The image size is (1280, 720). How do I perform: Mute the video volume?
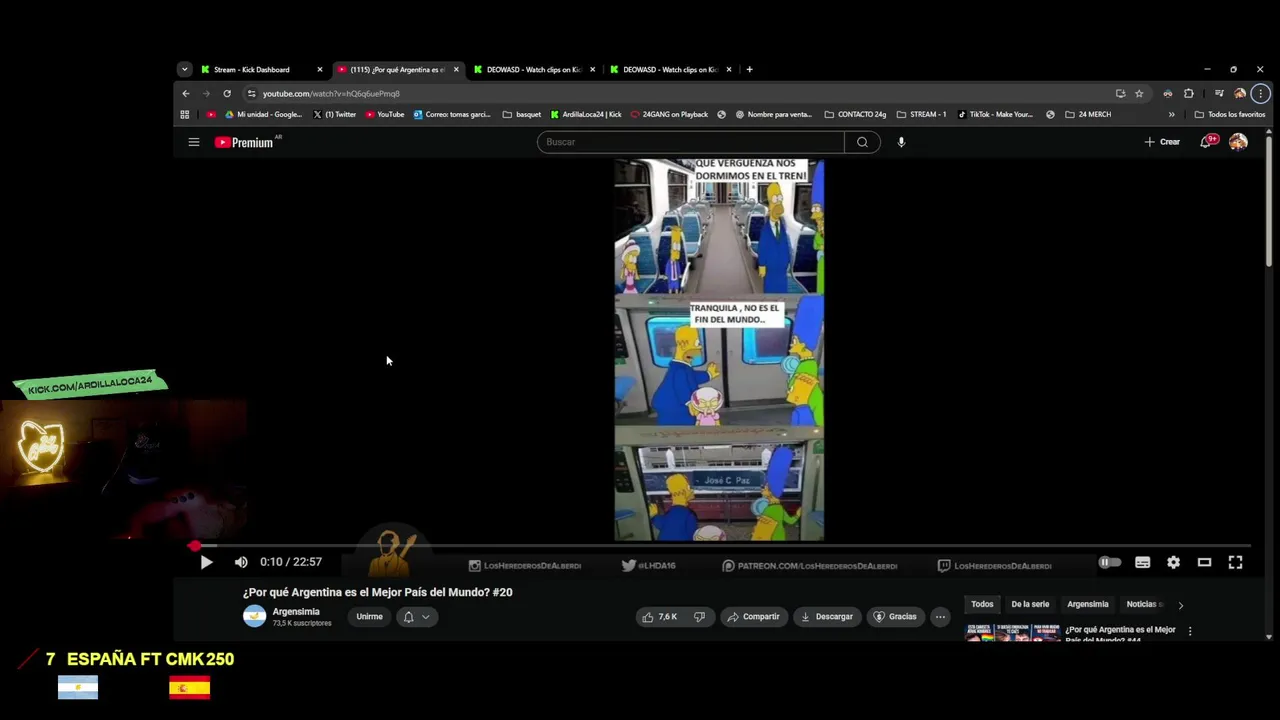pyautogui.click(x=241, y=562)
